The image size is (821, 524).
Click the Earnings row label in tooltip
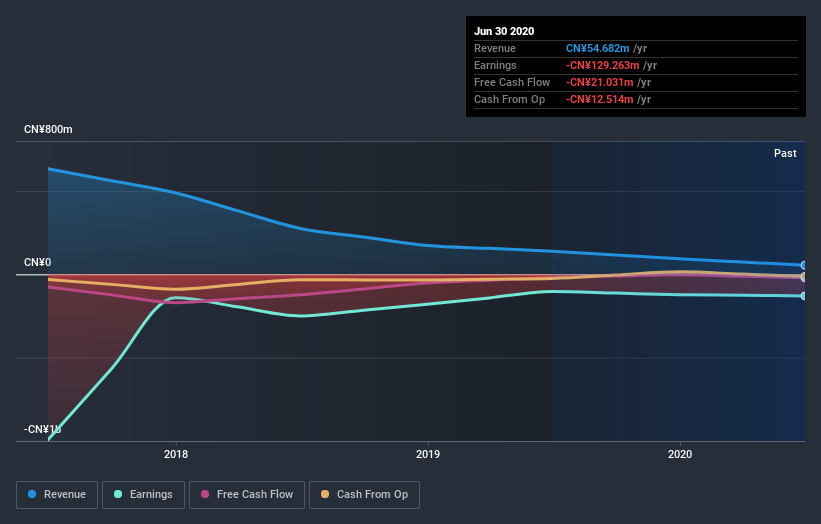click(495, 65)
